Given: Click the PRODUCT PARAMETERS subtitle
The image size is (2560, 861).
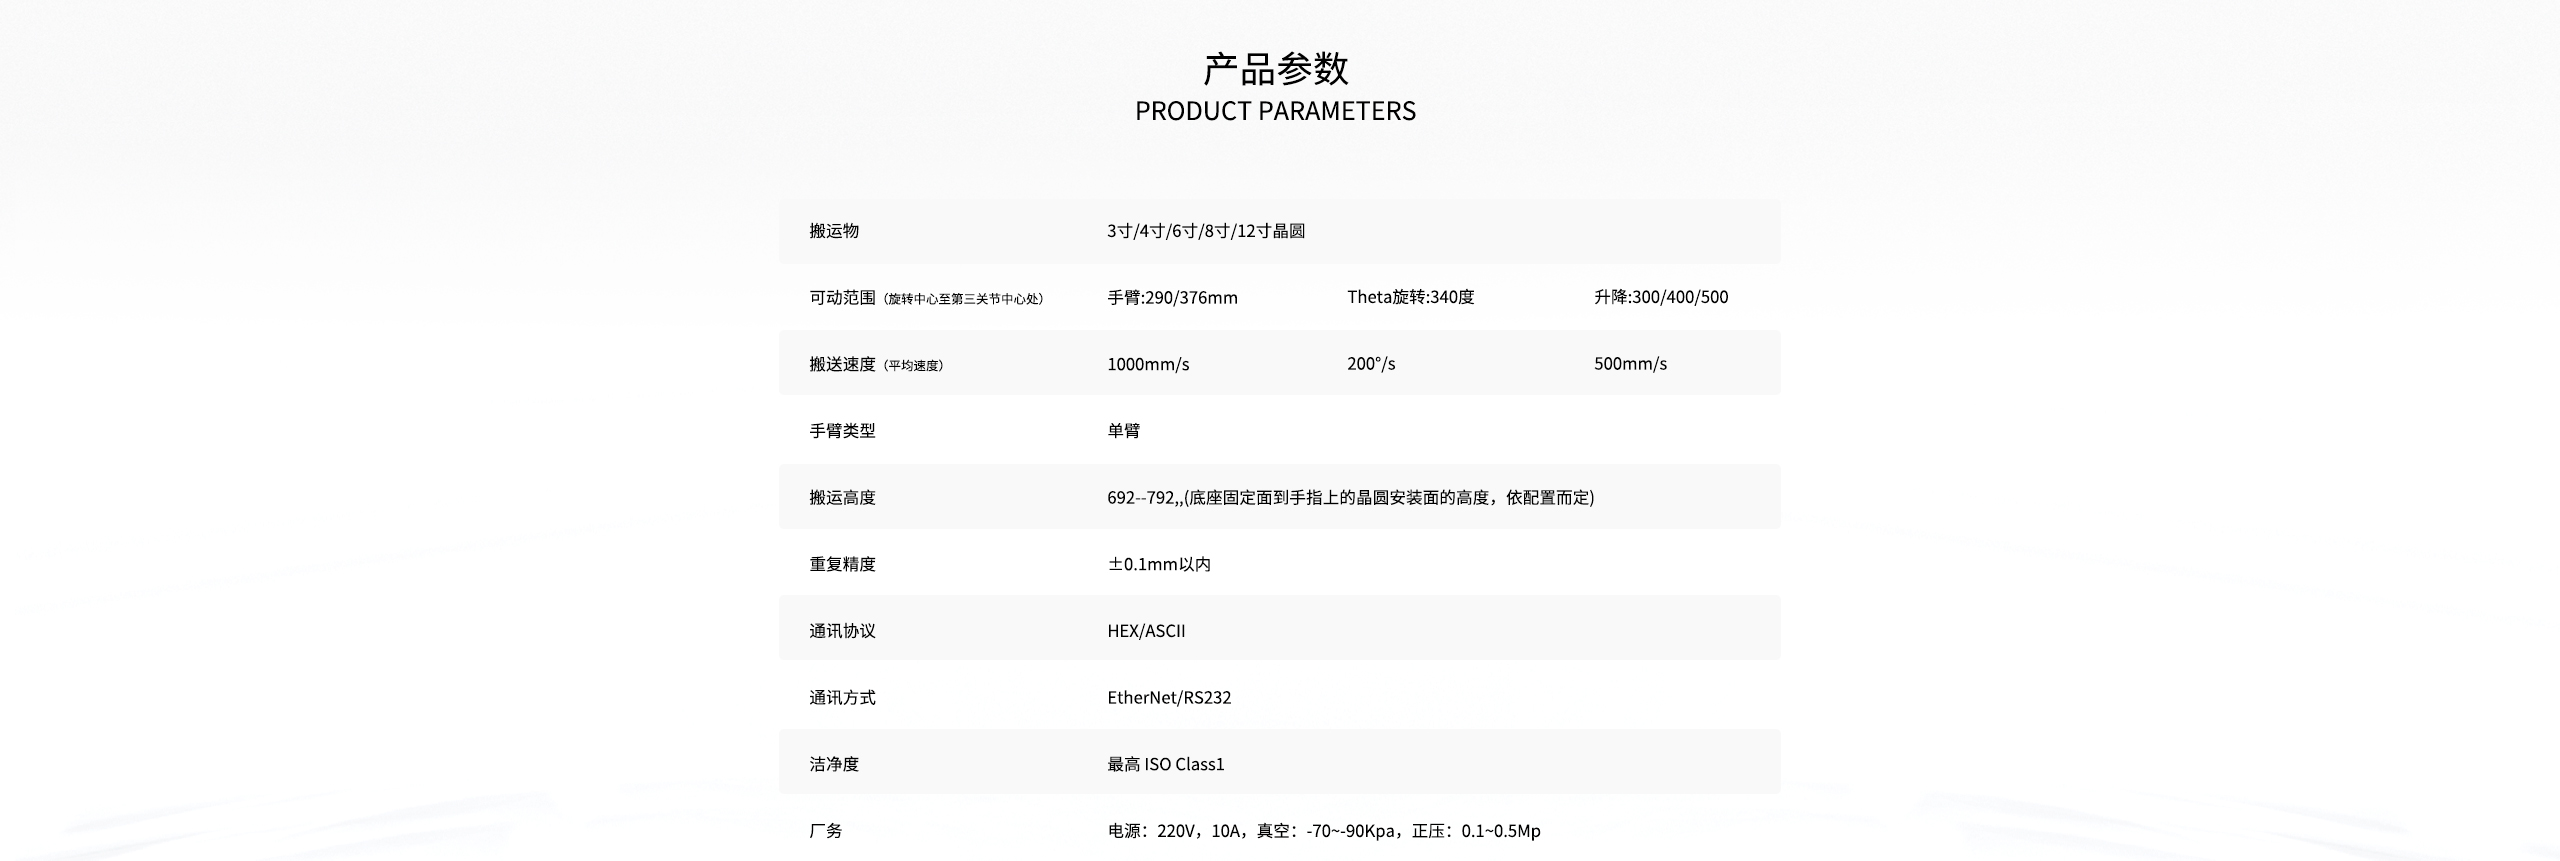Looking at the screenshot, I should [x=1275, y=111].
